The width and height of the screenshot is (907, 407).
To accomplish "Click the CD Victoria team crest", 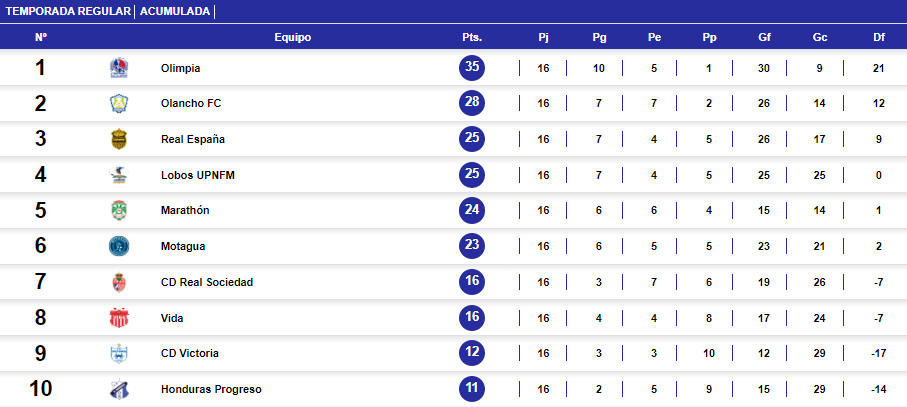I will [118, 354].
